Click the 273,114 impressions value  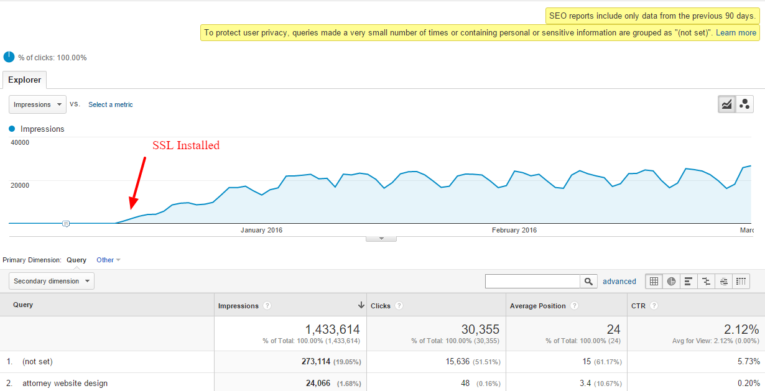pos(317,362)
